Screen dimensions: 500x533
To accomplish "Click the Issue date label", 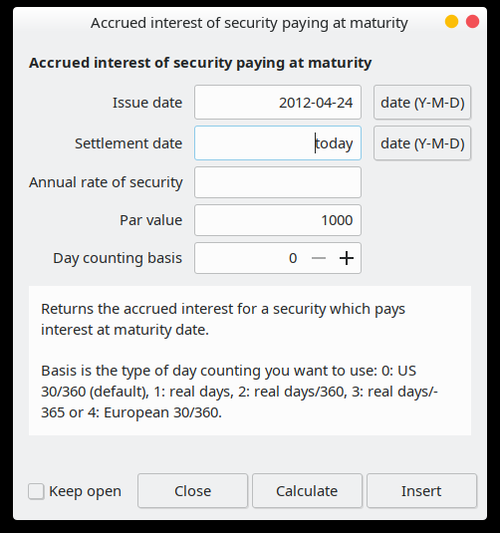I will pos(147,103).
